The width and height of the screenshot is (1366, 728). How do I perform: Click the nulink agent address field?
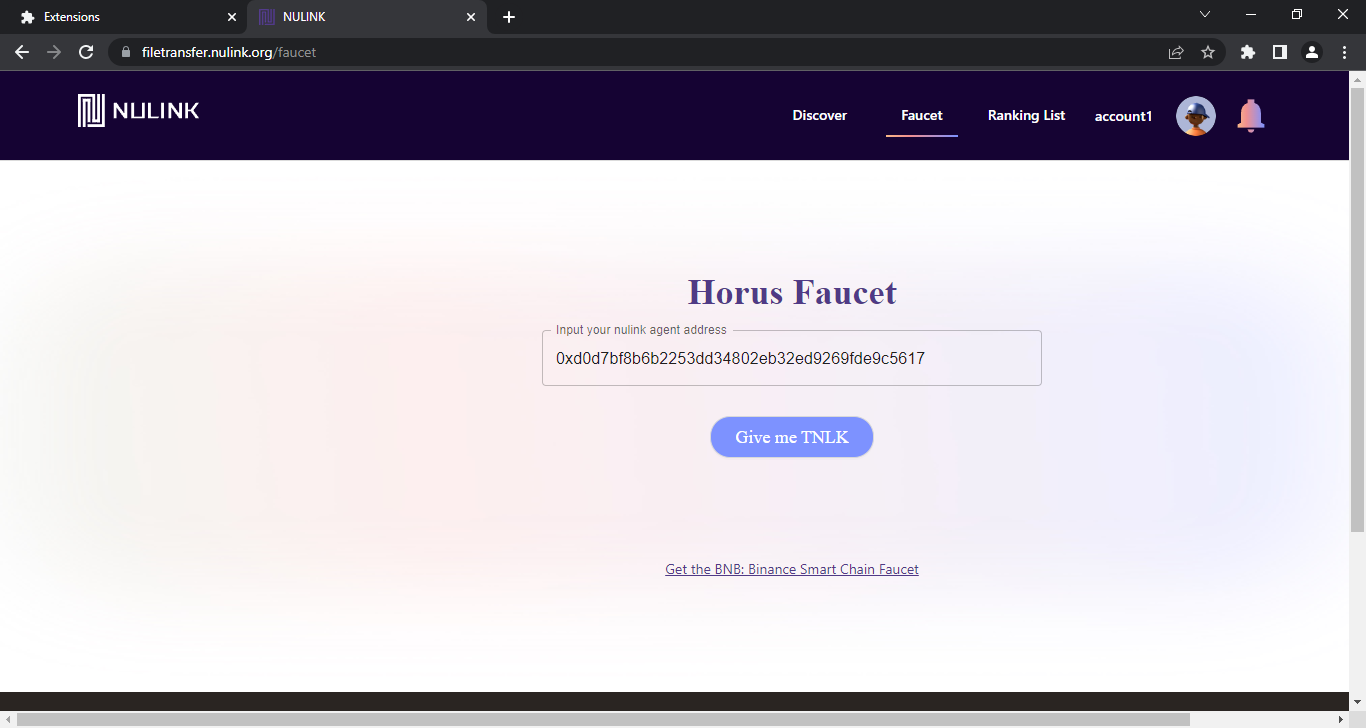click(791, 358)
